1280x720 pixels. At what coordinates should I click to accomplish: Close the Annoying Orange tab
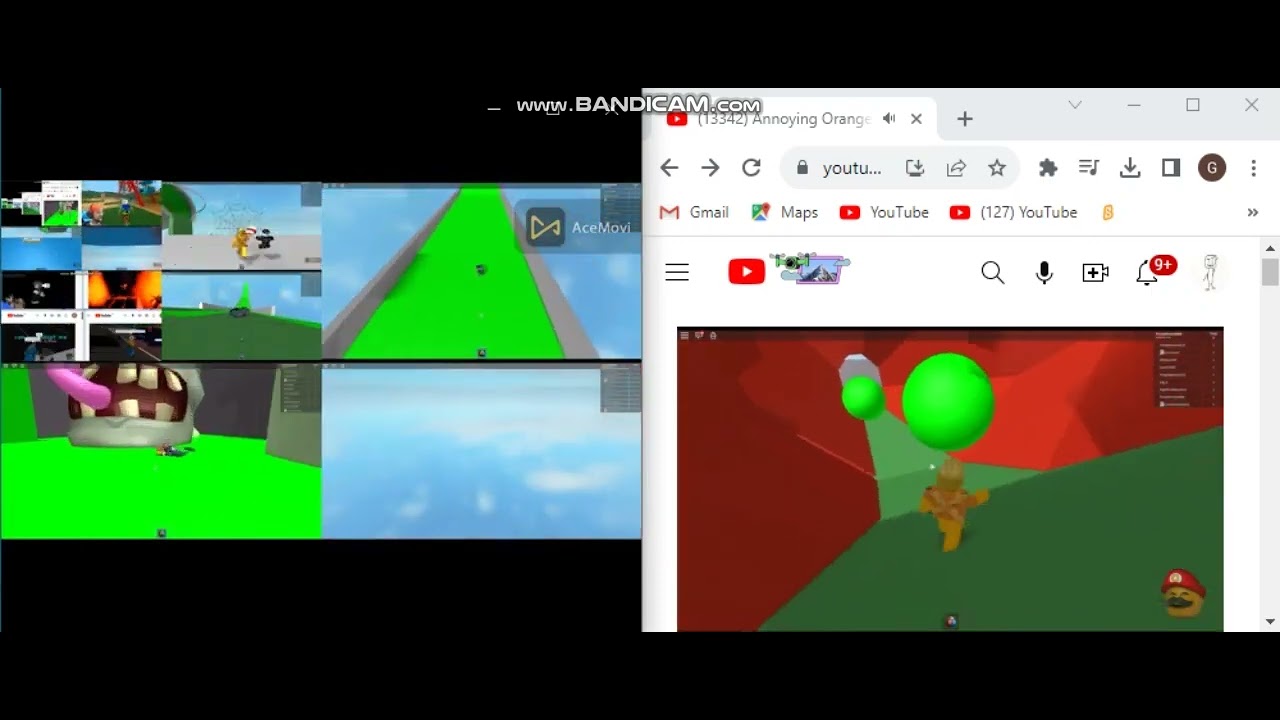click(x=916, y=119)
